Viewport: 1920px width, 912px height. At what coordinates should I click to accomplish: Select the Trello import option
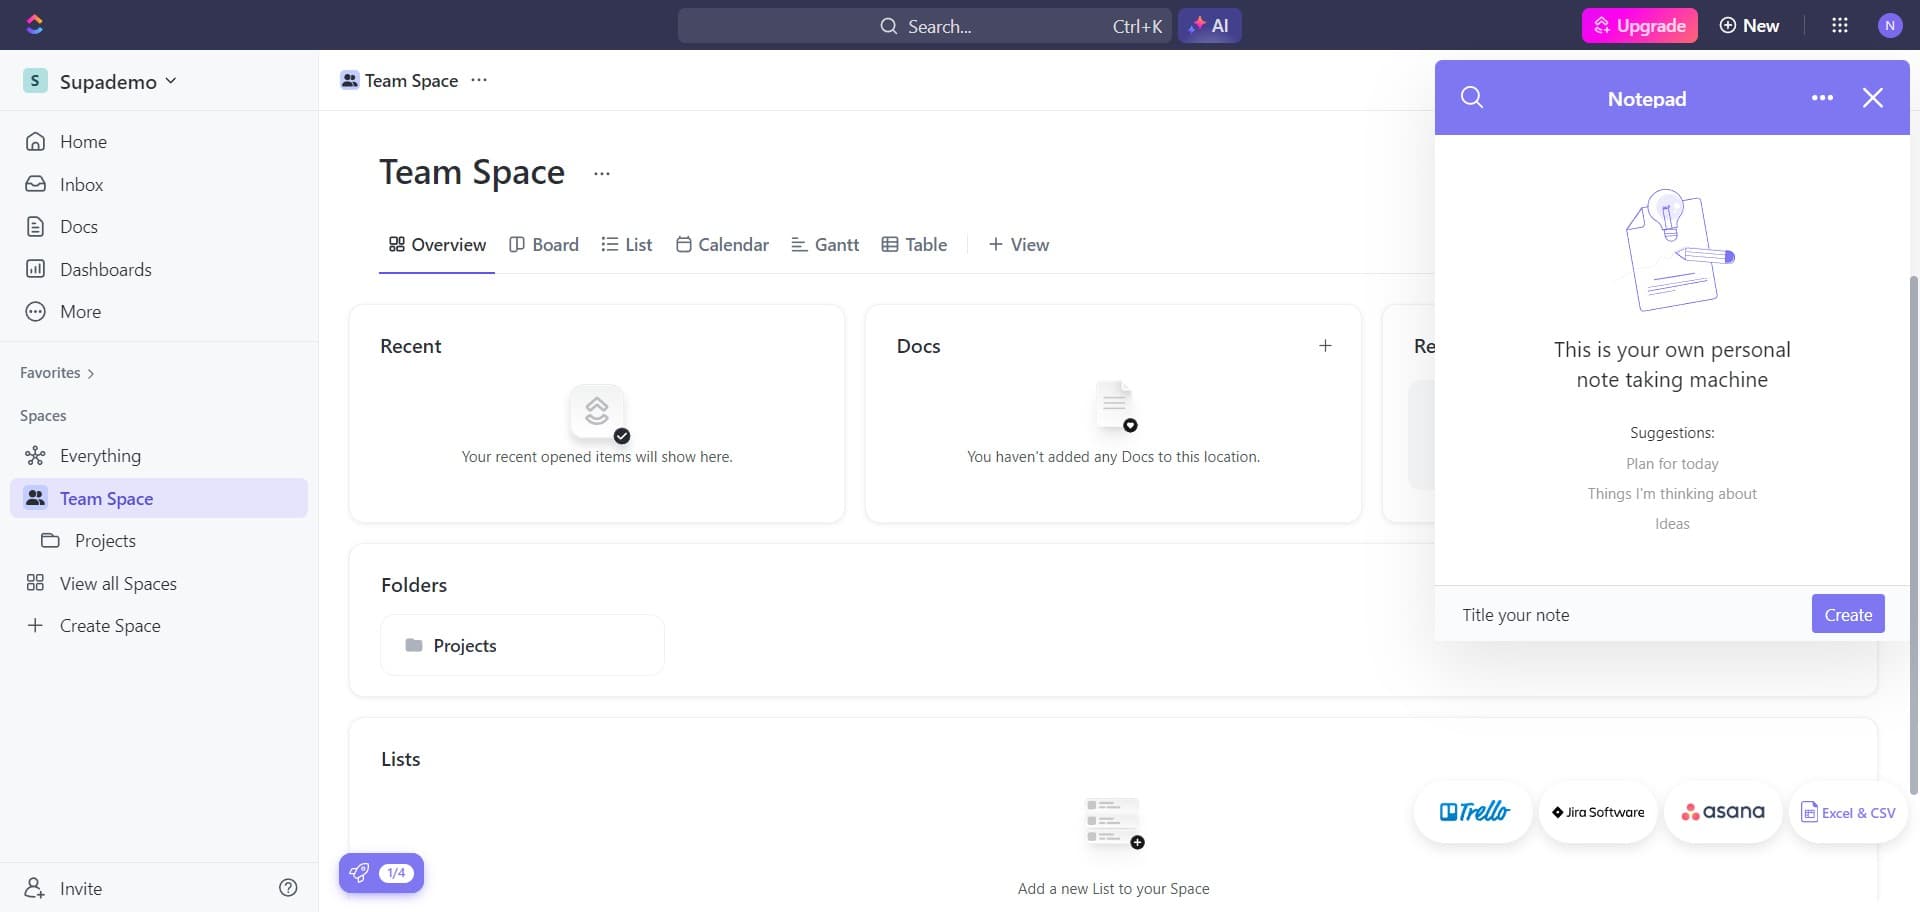[1473, 812]
